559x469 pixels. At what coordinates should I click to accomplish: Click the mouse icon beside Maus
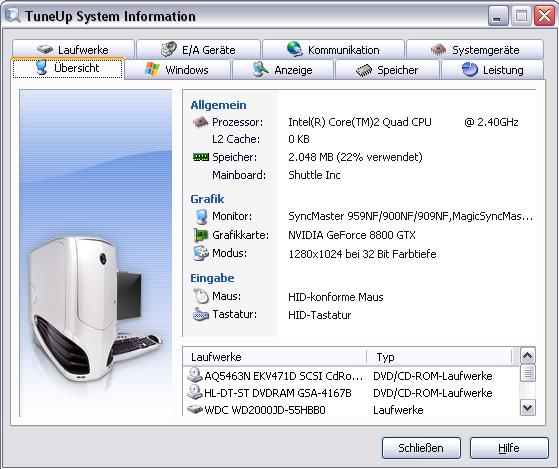click(x=201, y=296)
